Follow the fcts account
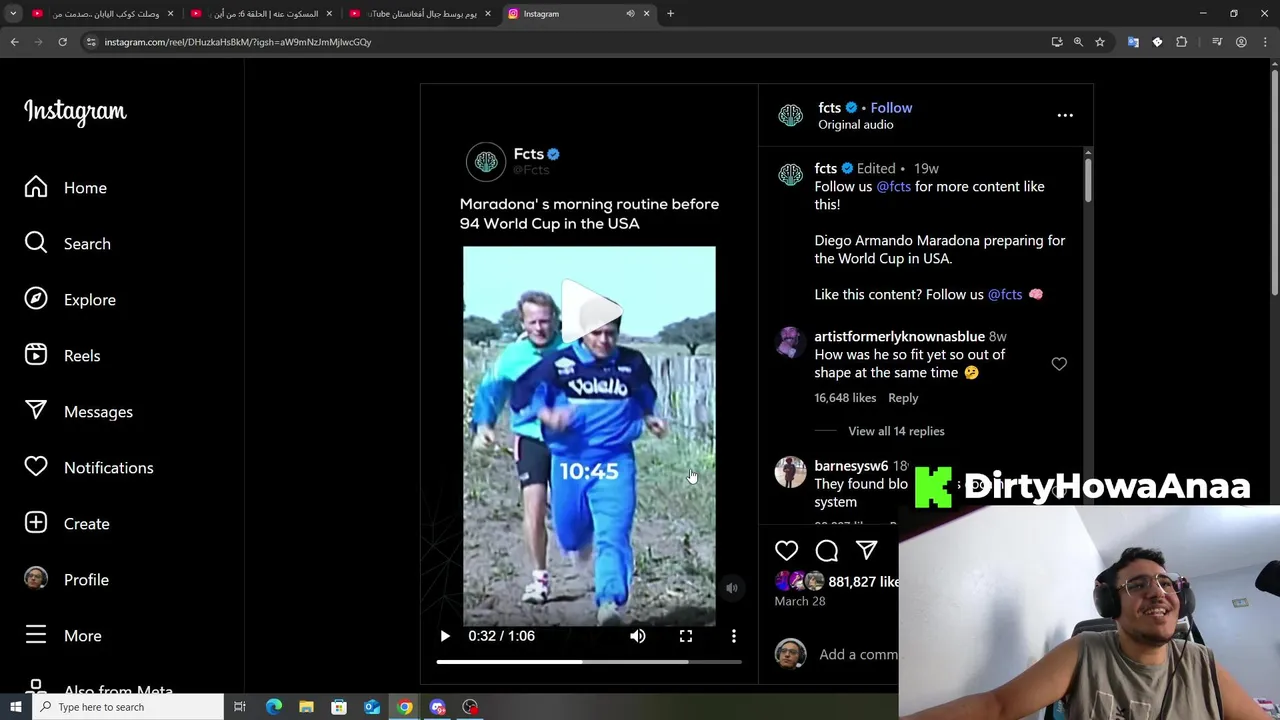The image size is (1280, 720). pyautogui.click(x=891, y=108)
